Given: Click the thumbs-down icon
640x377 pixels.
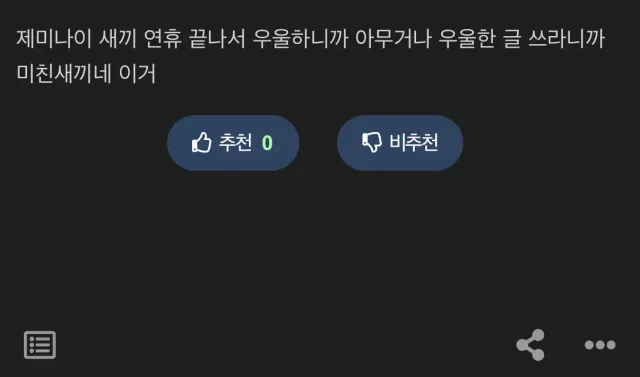Looking at the screenshot, I should 372,142.
